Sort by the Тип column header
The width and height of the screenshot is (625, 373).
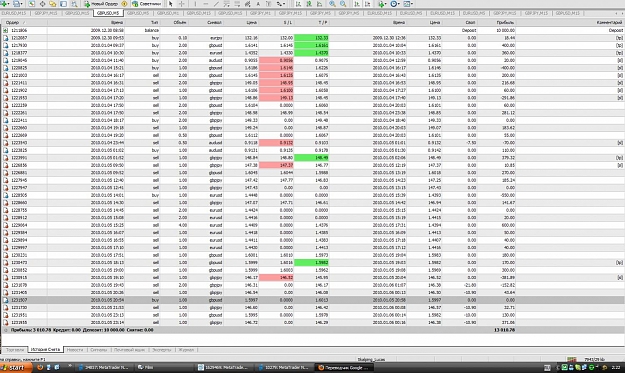point(142,23)
